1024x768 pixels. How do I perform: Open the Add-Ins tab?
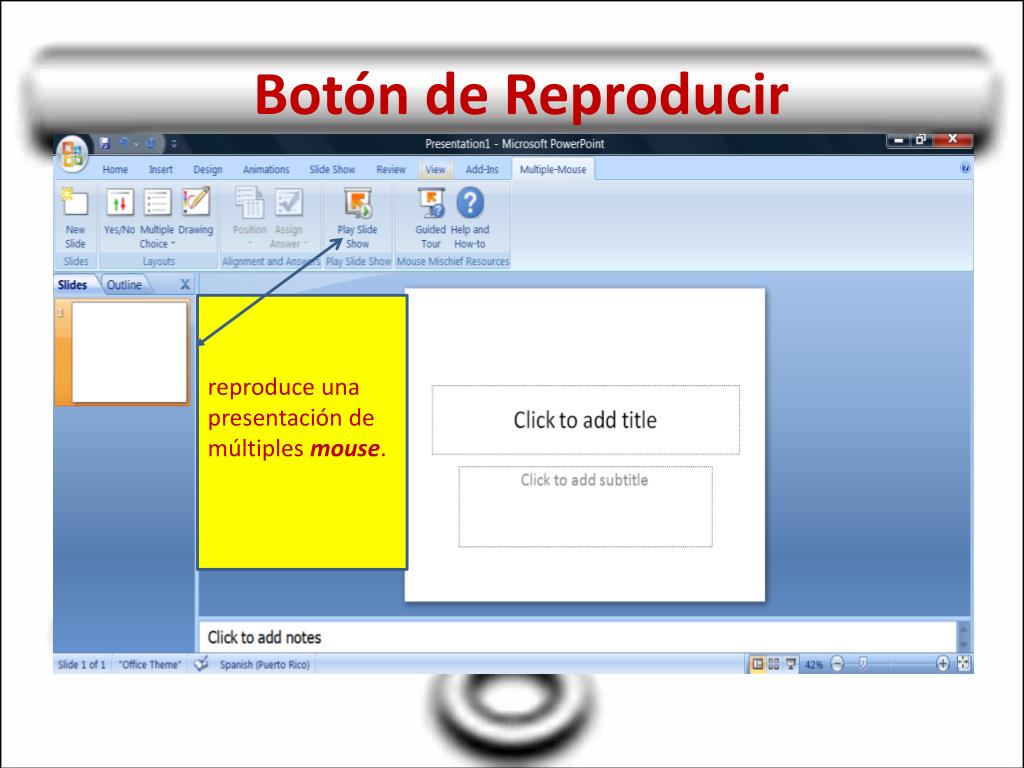pos(481,170)
